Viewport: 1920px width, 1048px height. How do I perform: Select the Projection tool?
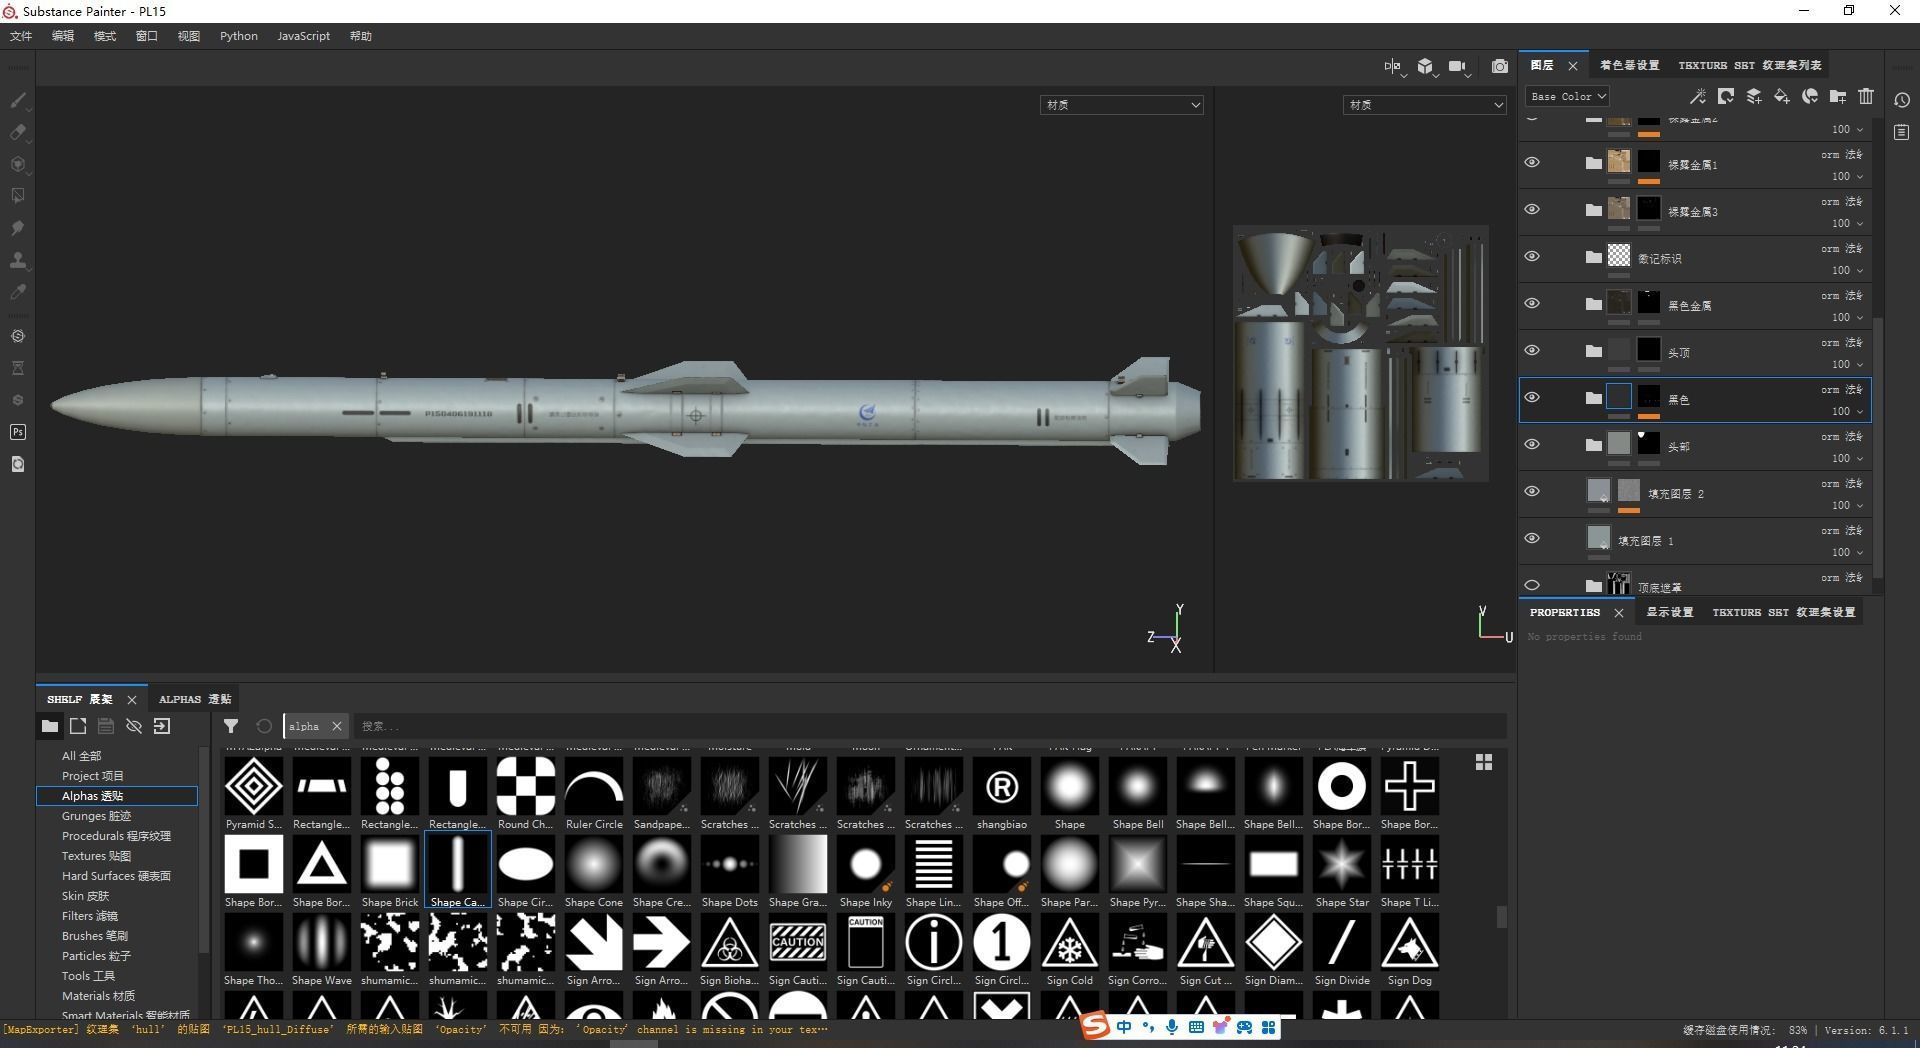[17, 164]
